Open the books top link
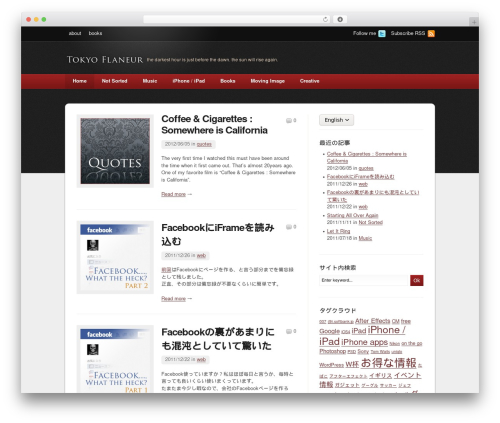 tap(95, 33)
